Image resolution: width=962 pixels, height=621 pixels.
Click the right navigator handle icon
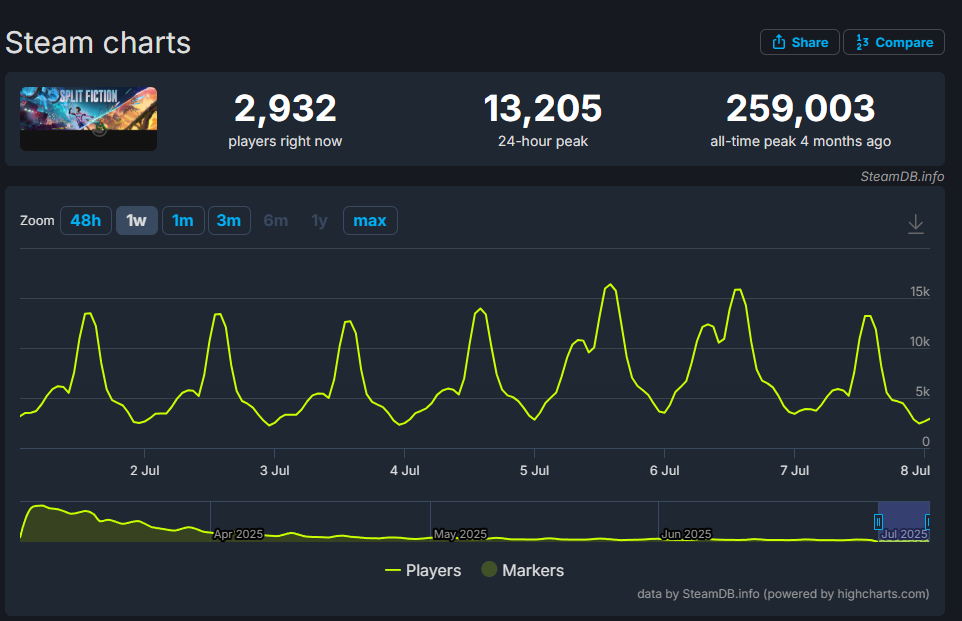tap(930, 521)
